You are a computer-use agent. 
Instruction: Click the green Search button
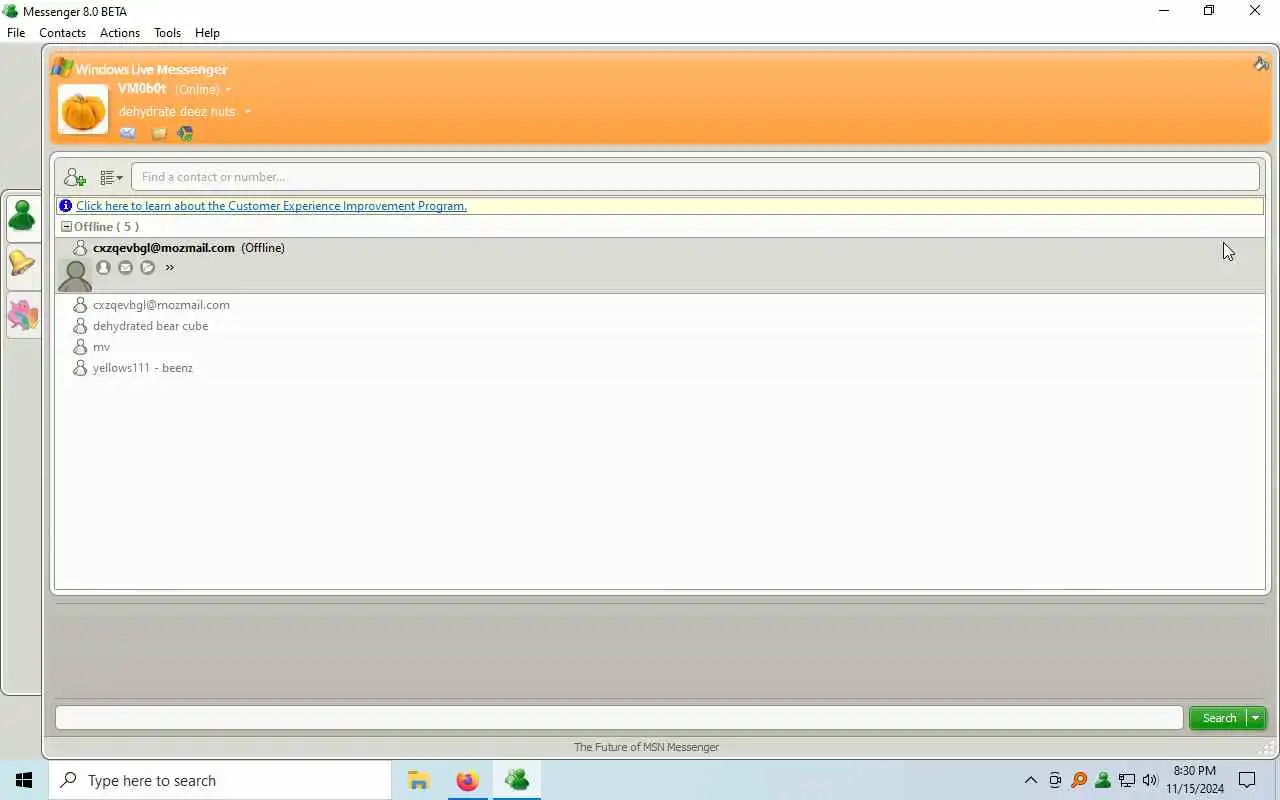[1219, 718]
